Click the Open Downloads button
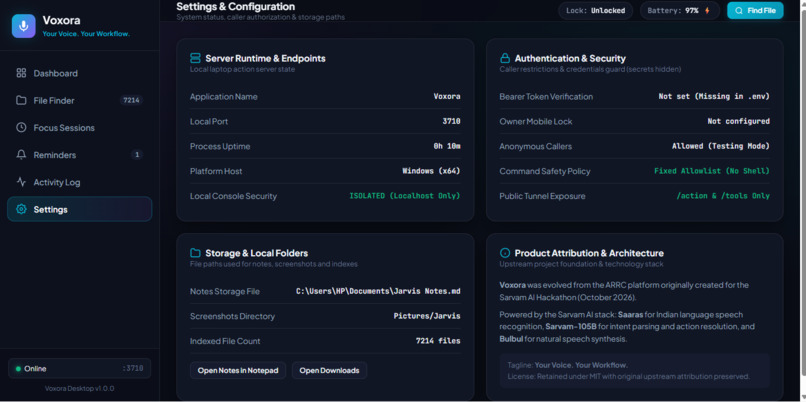Image resolution: width=806 pixels, height=402 pixels. coord(329,370)
